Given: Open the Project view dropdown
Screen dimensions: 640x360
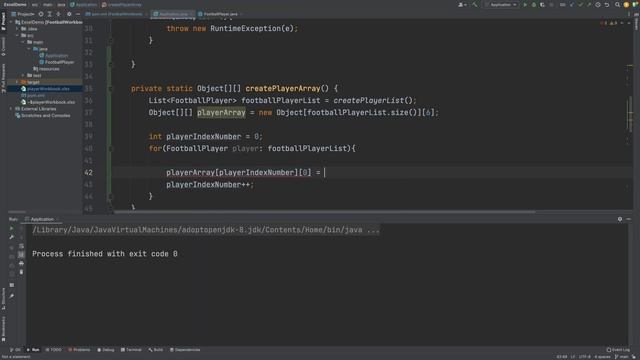Looking at the screenshot, I should click(x=23, y=14).
